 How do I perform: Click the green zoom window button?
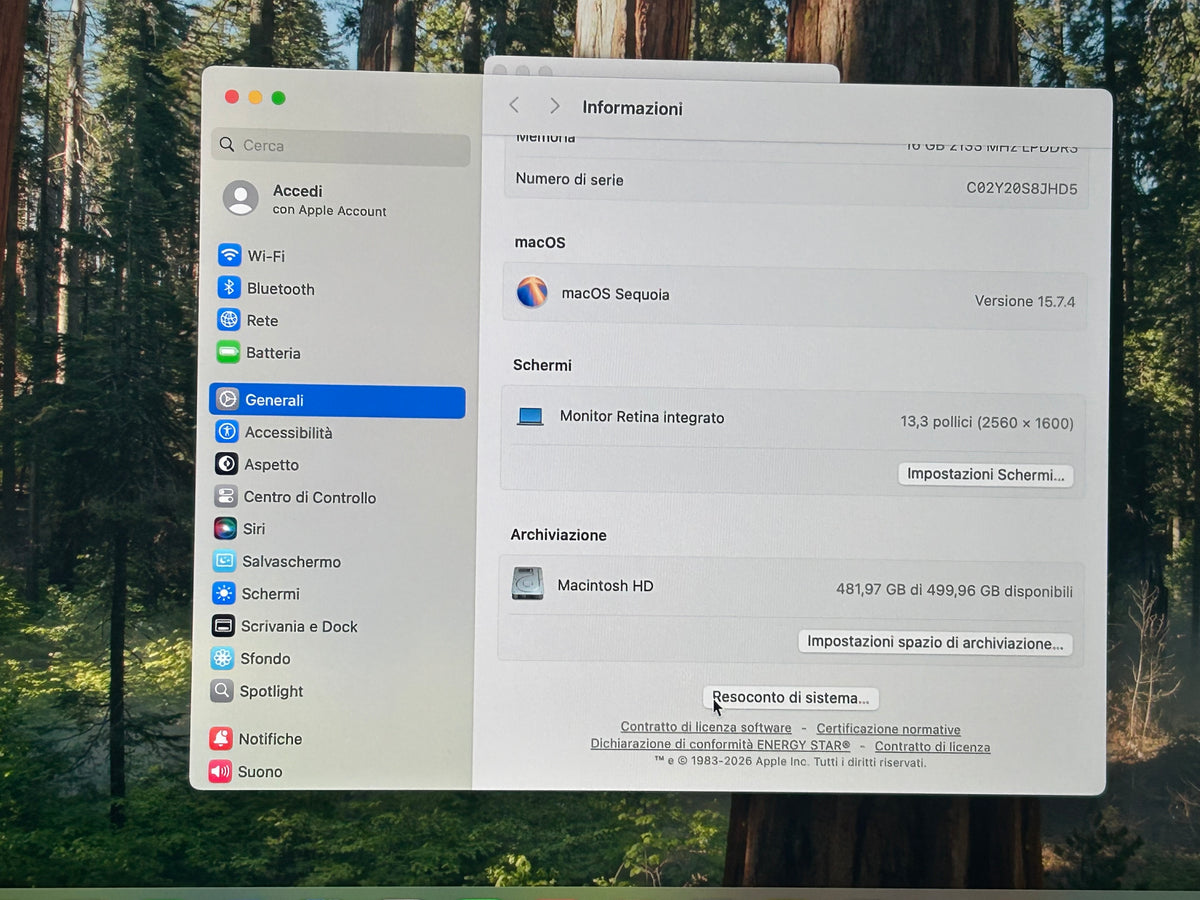278,97
